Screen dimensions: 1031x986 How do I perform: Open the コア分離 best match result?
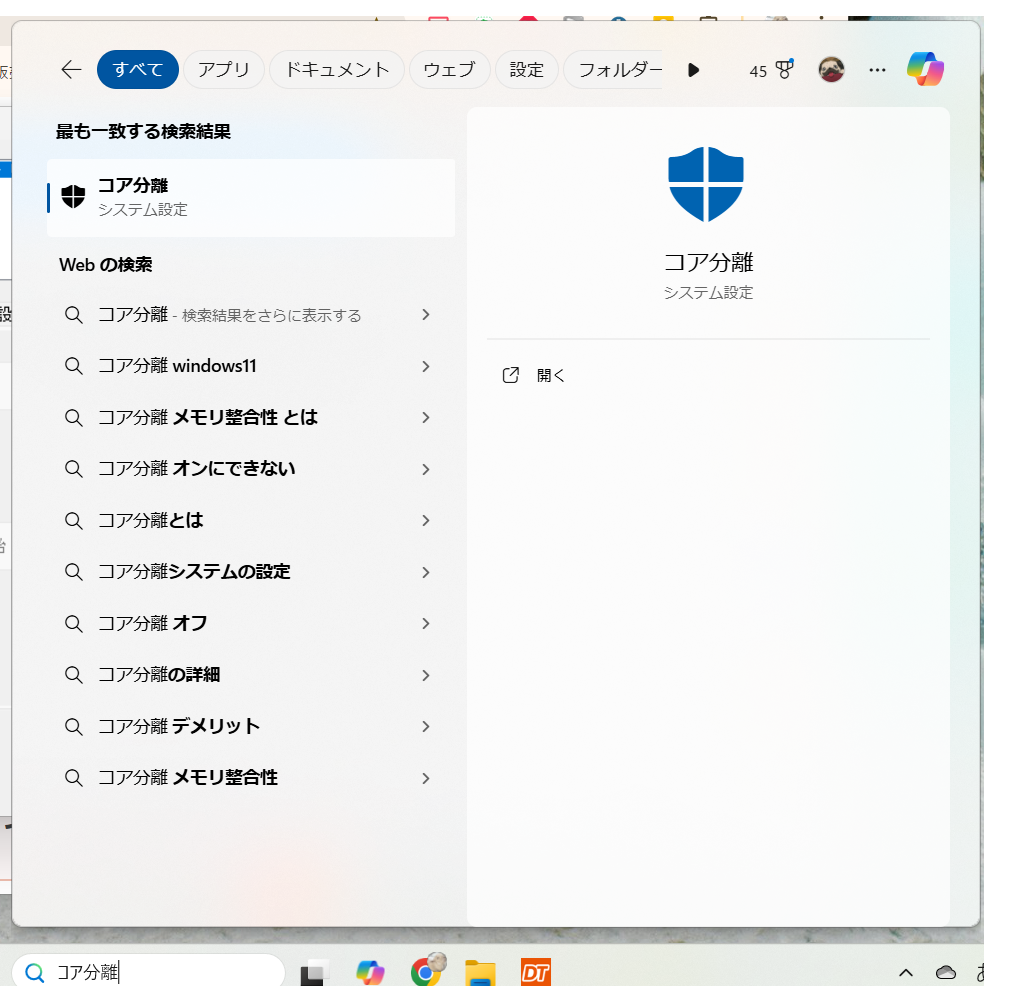pos(251,197)
